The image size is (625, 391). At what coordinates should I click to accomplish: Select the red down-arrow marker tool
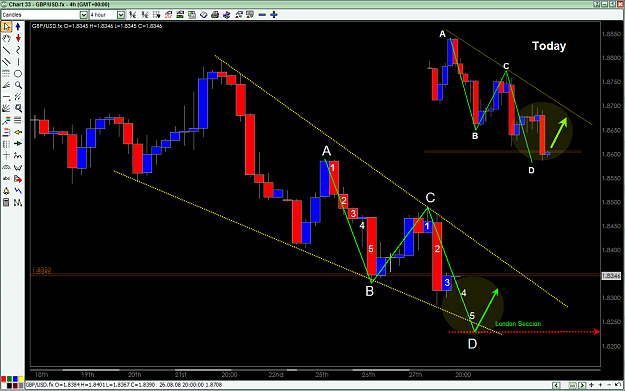(x=18, y=38)
